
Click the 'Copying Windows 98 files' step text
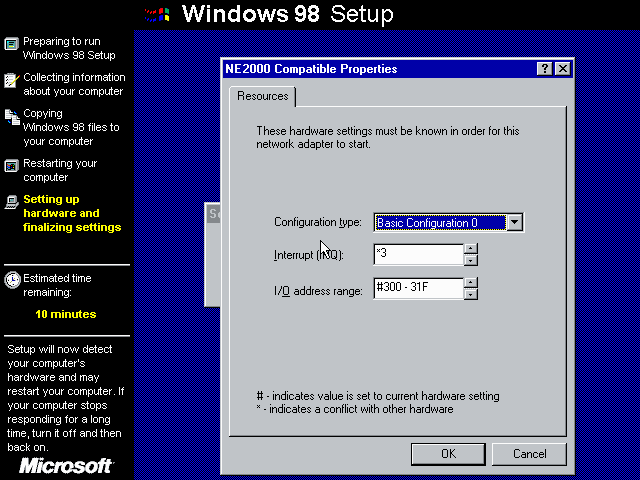pyautogui.click(x=71, y=127)
